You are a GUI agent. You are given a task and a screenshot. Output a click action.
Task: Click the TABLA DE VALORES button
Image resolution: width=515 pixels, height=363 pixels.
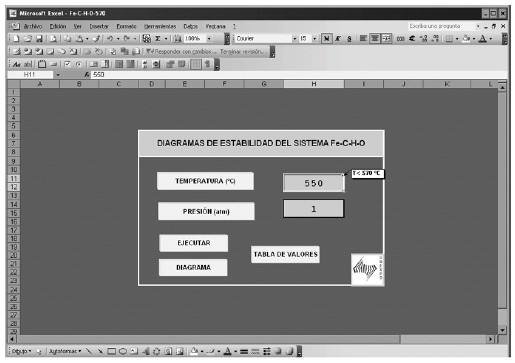(x=285, y=254)
